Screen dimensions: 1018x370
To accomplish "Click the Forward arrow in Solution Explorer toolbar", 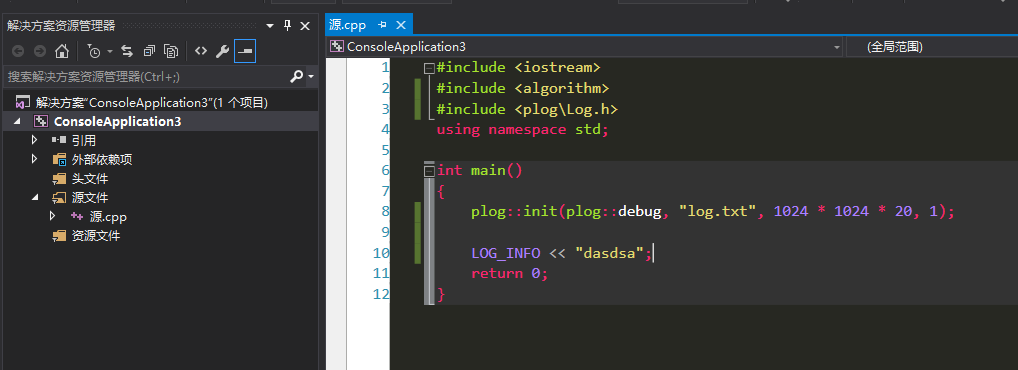I will pos(40,51).
